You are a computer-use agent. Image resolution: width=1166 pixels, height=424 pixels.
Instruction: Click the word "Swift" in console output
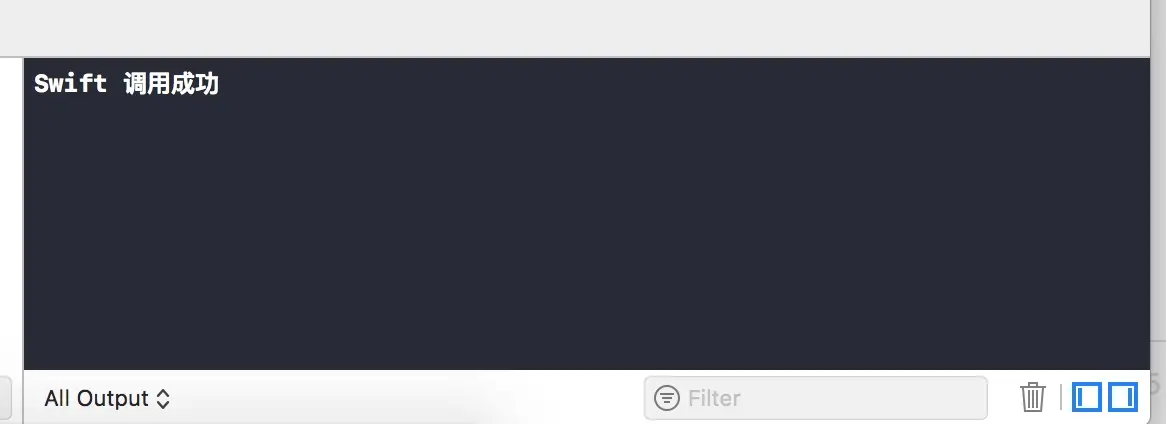[71, 84]
